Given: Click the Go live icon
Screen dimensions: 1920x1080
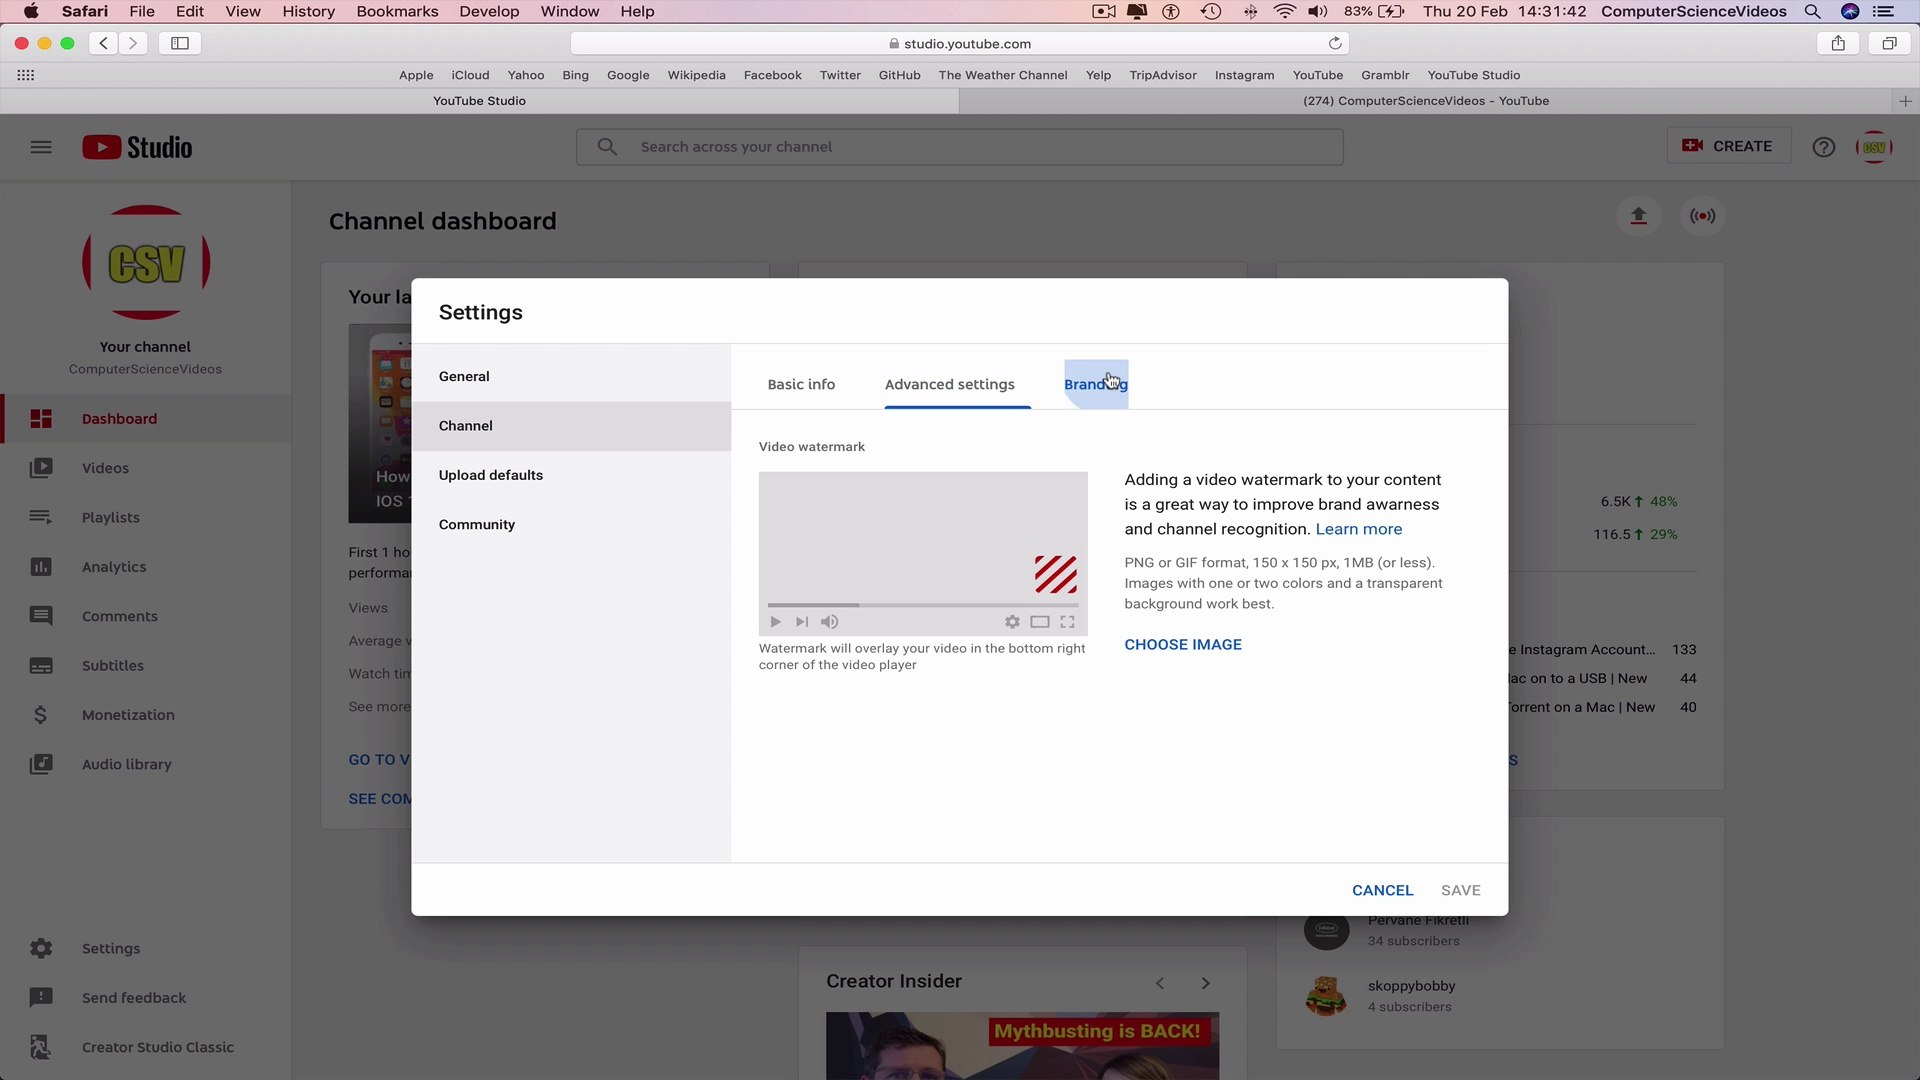Looking at the screenshot, I should (x=1702, y=215).
